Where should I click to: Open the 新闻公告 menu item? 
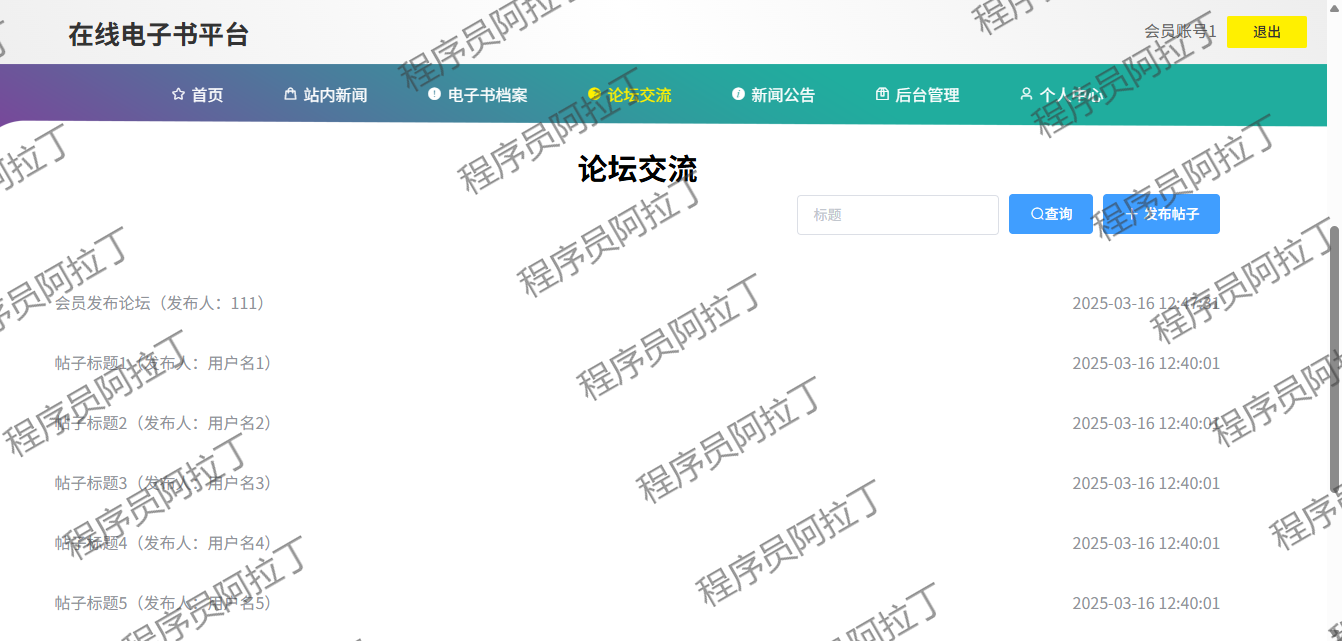774,95
